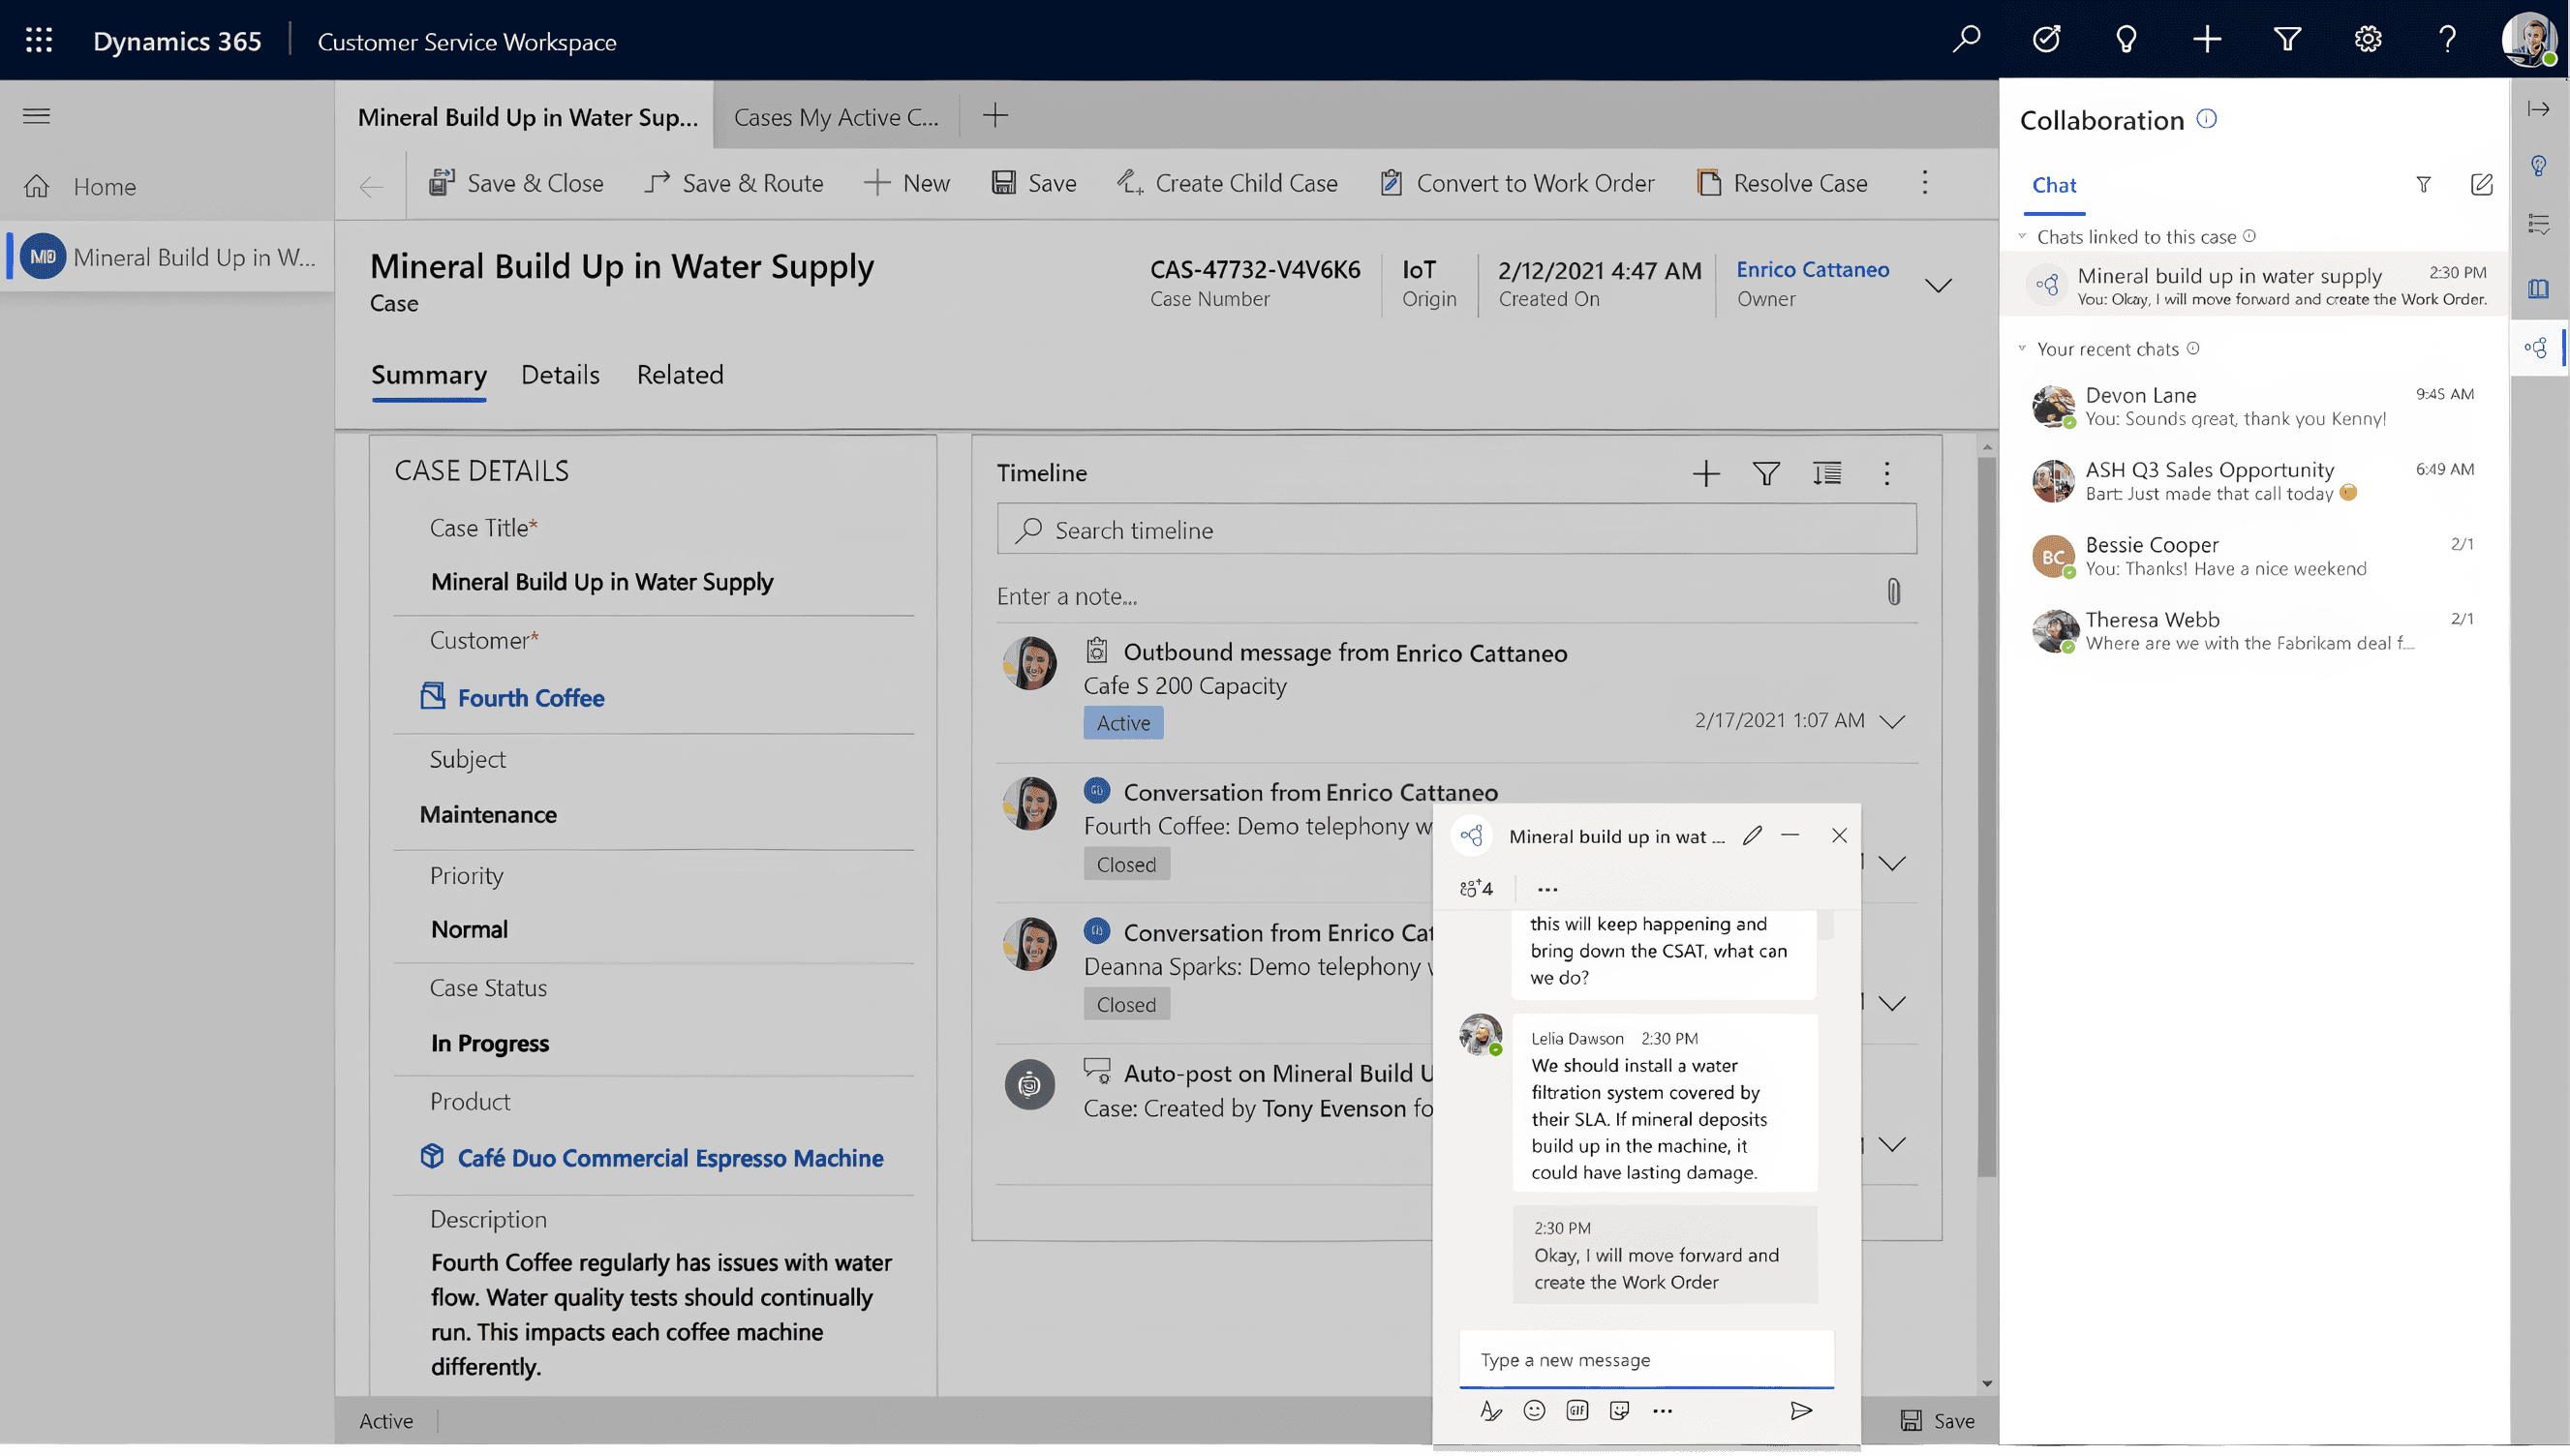The image size is (2570, 1456).
Task: Click the Enter a note field
Action: pyautogui.click(x=1430, y=596)
